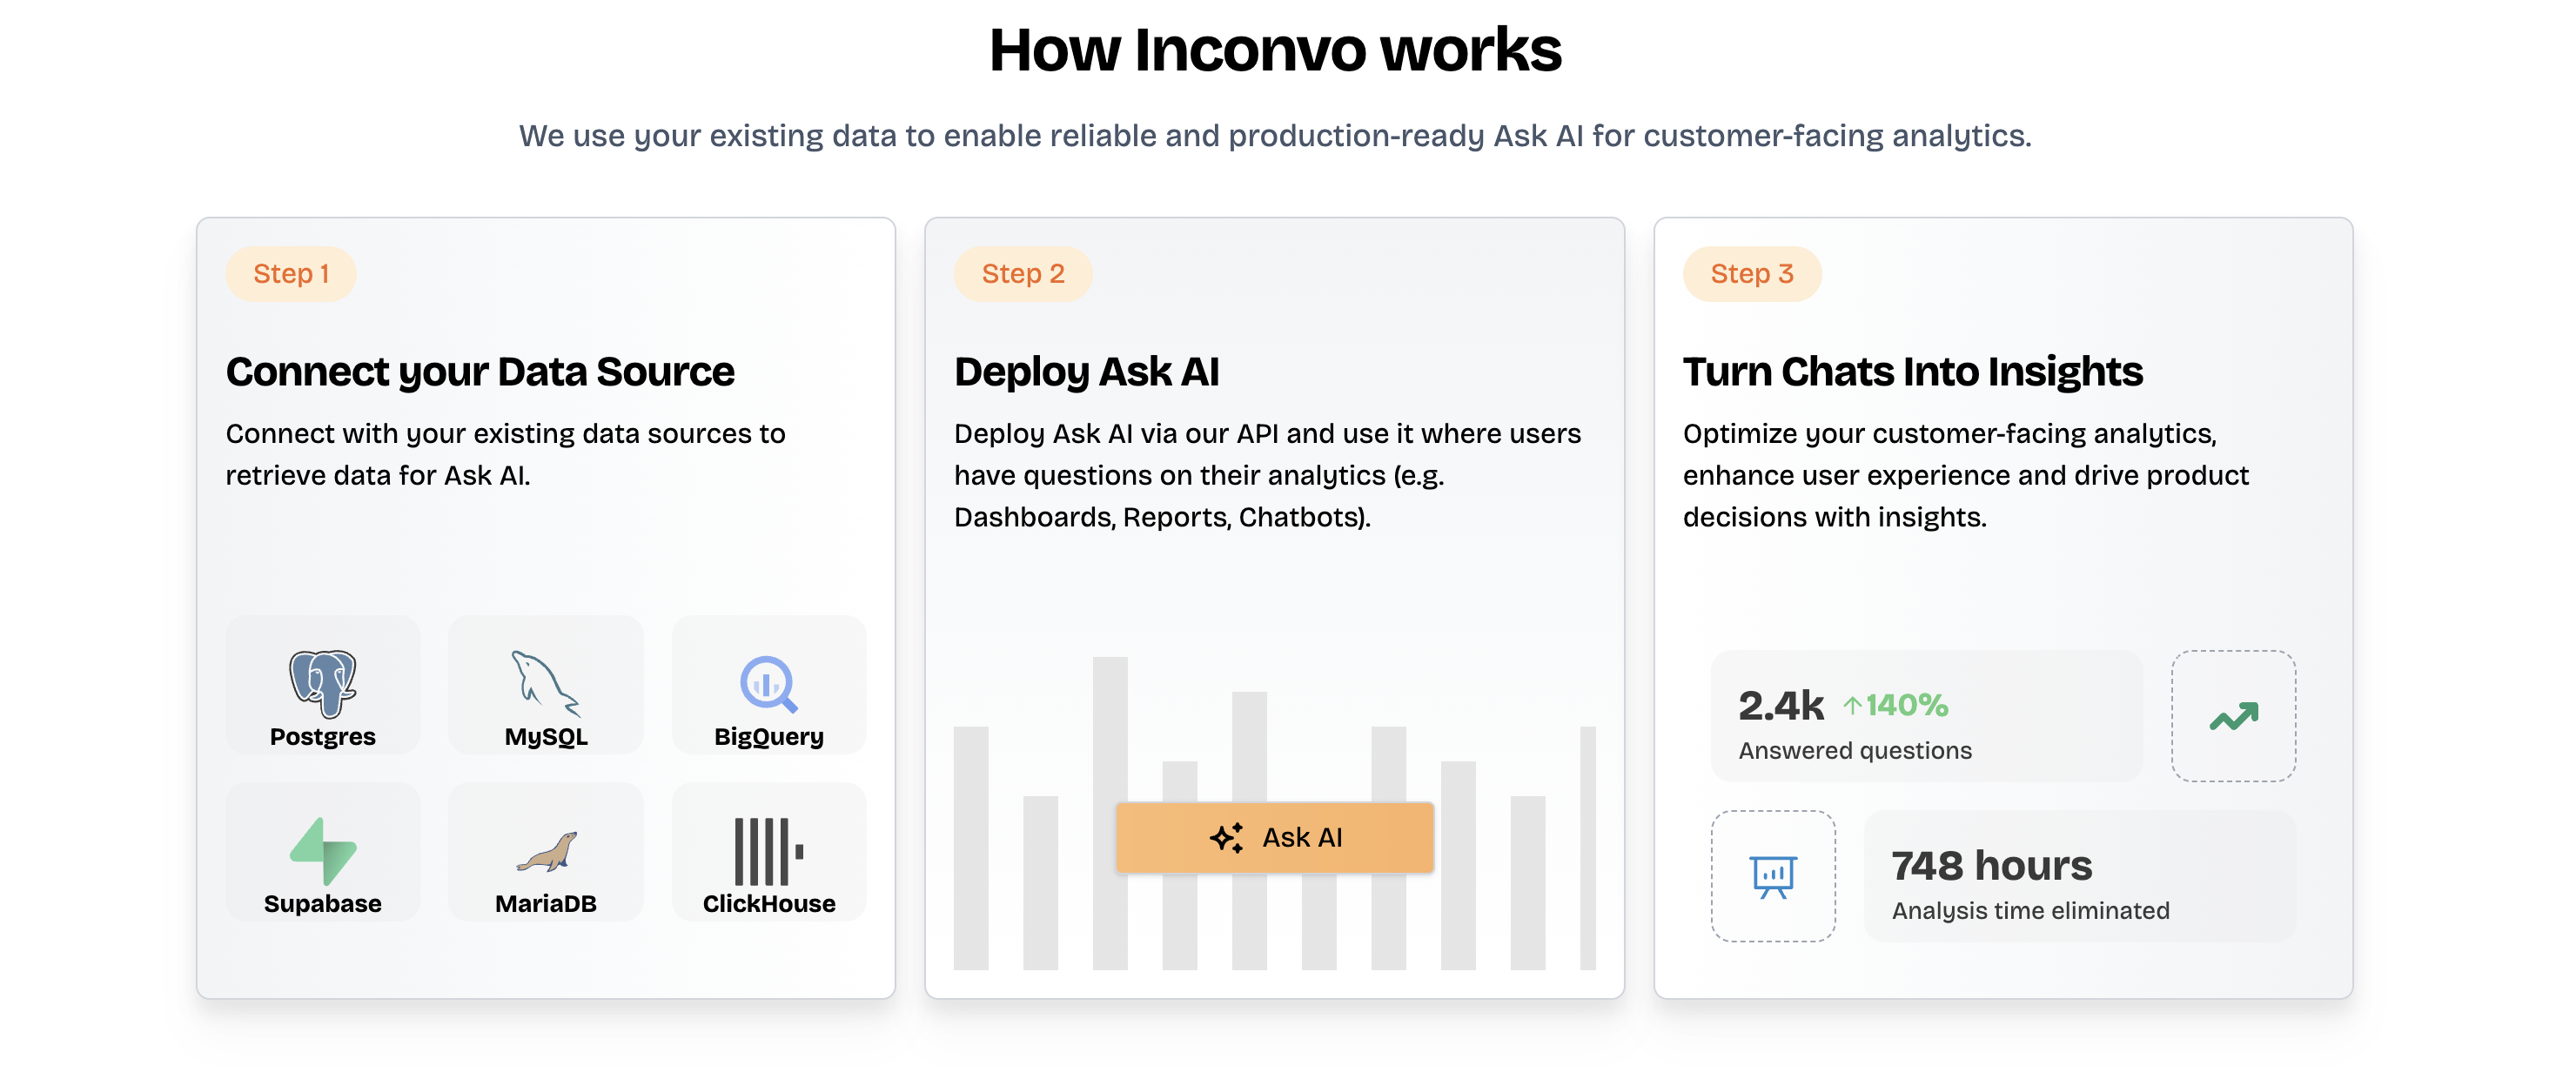The height and width of the screenshot is (1079, 2576).
Task: Click the green 140% increase indicator
Action: click(1895, 705)
